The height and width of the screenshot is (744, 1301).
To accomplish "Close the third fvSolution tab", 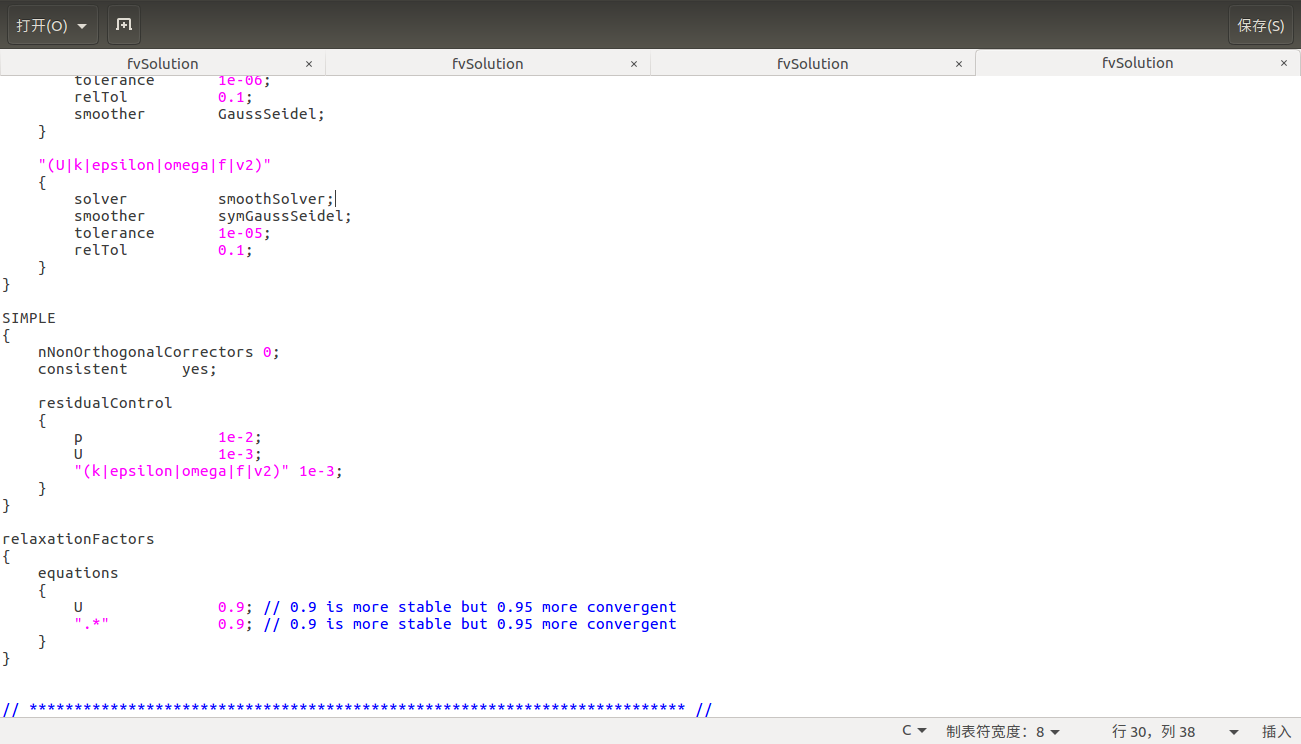I will (x=959, y=64).
